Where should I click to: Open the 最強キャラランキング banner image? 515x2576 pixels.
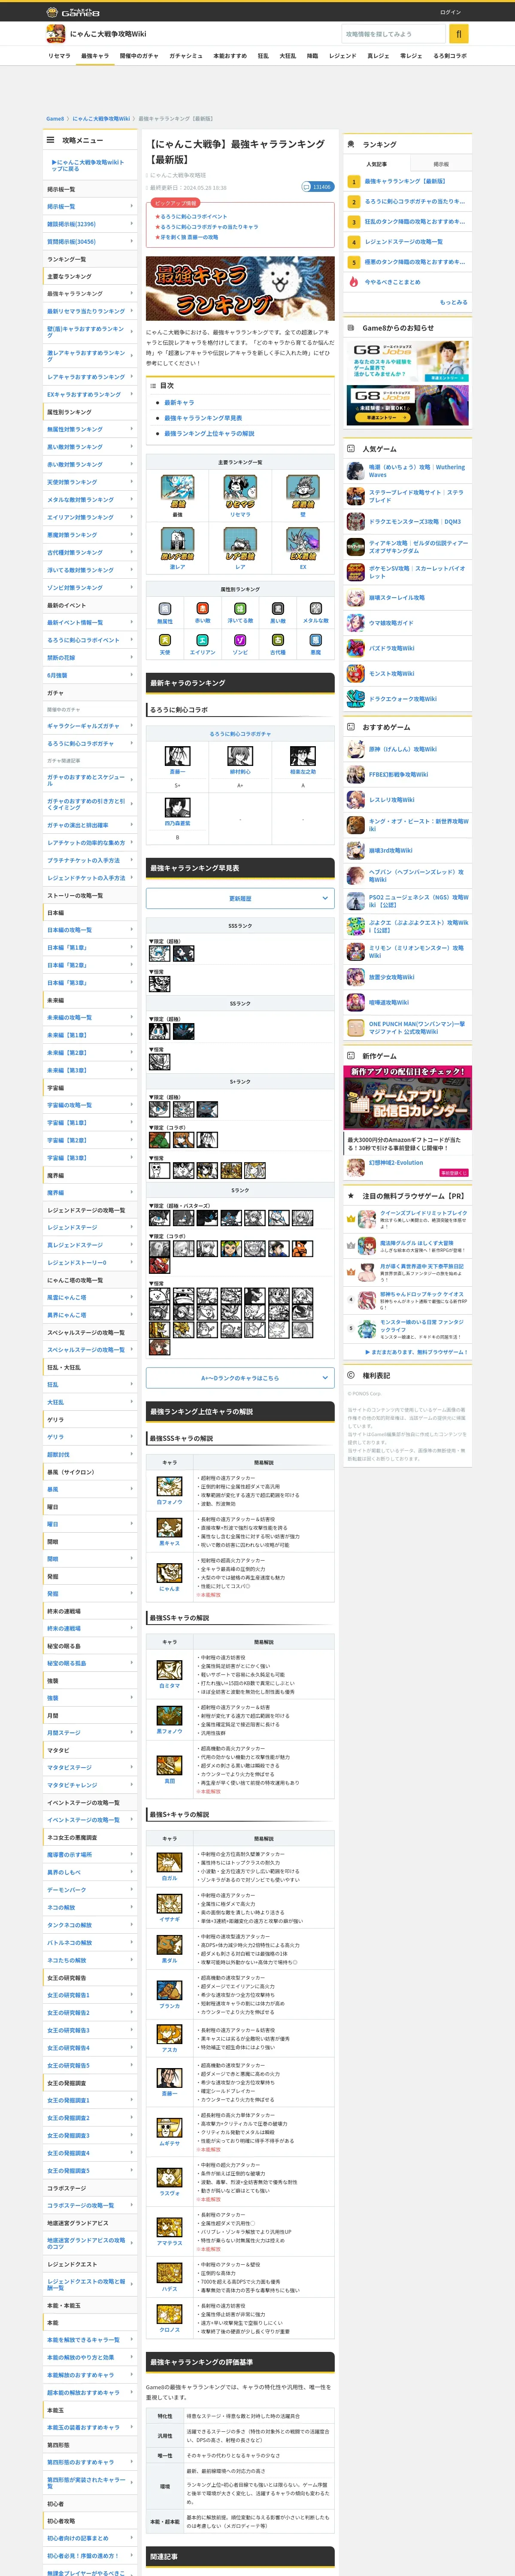(x=240, y=289)
